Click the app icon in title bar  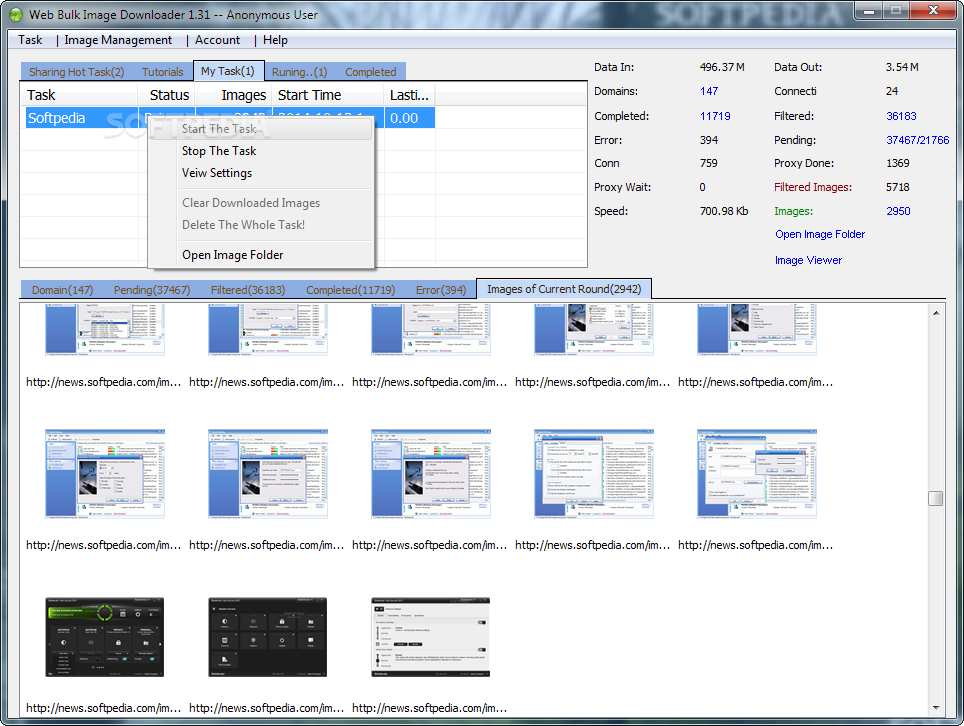[16, 14]
